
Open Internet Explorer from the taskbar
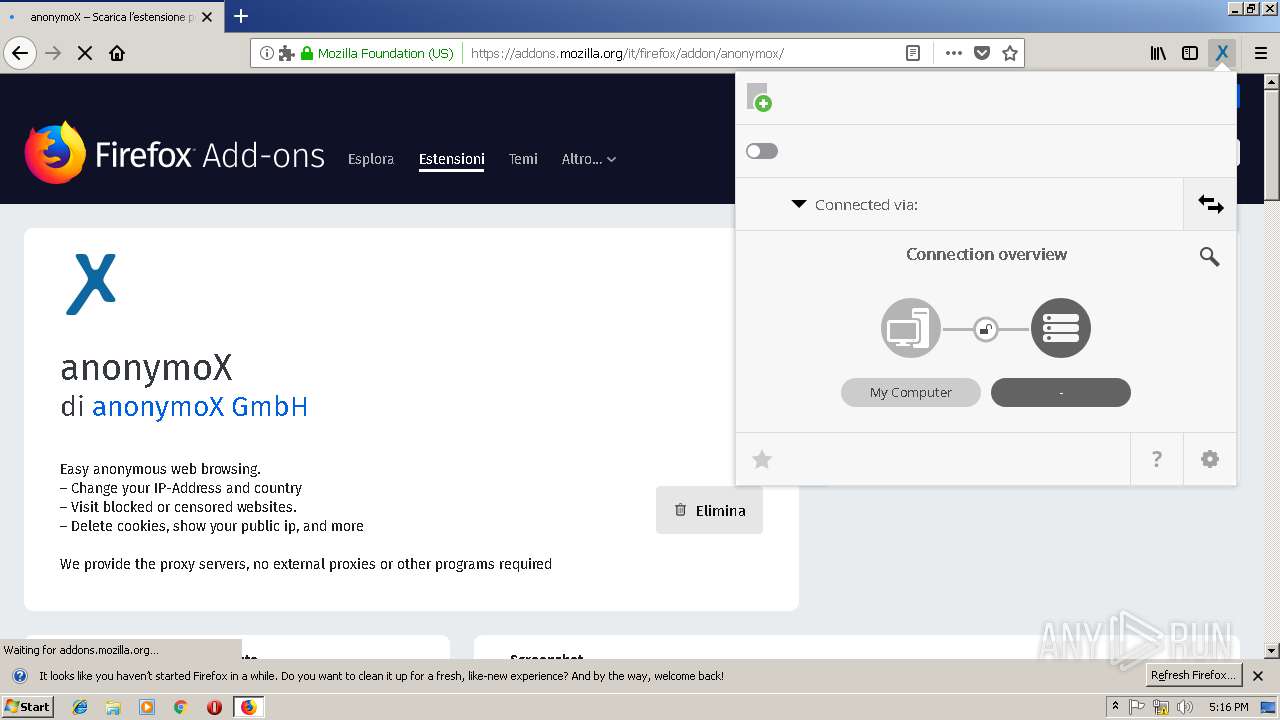click(80, 707)
